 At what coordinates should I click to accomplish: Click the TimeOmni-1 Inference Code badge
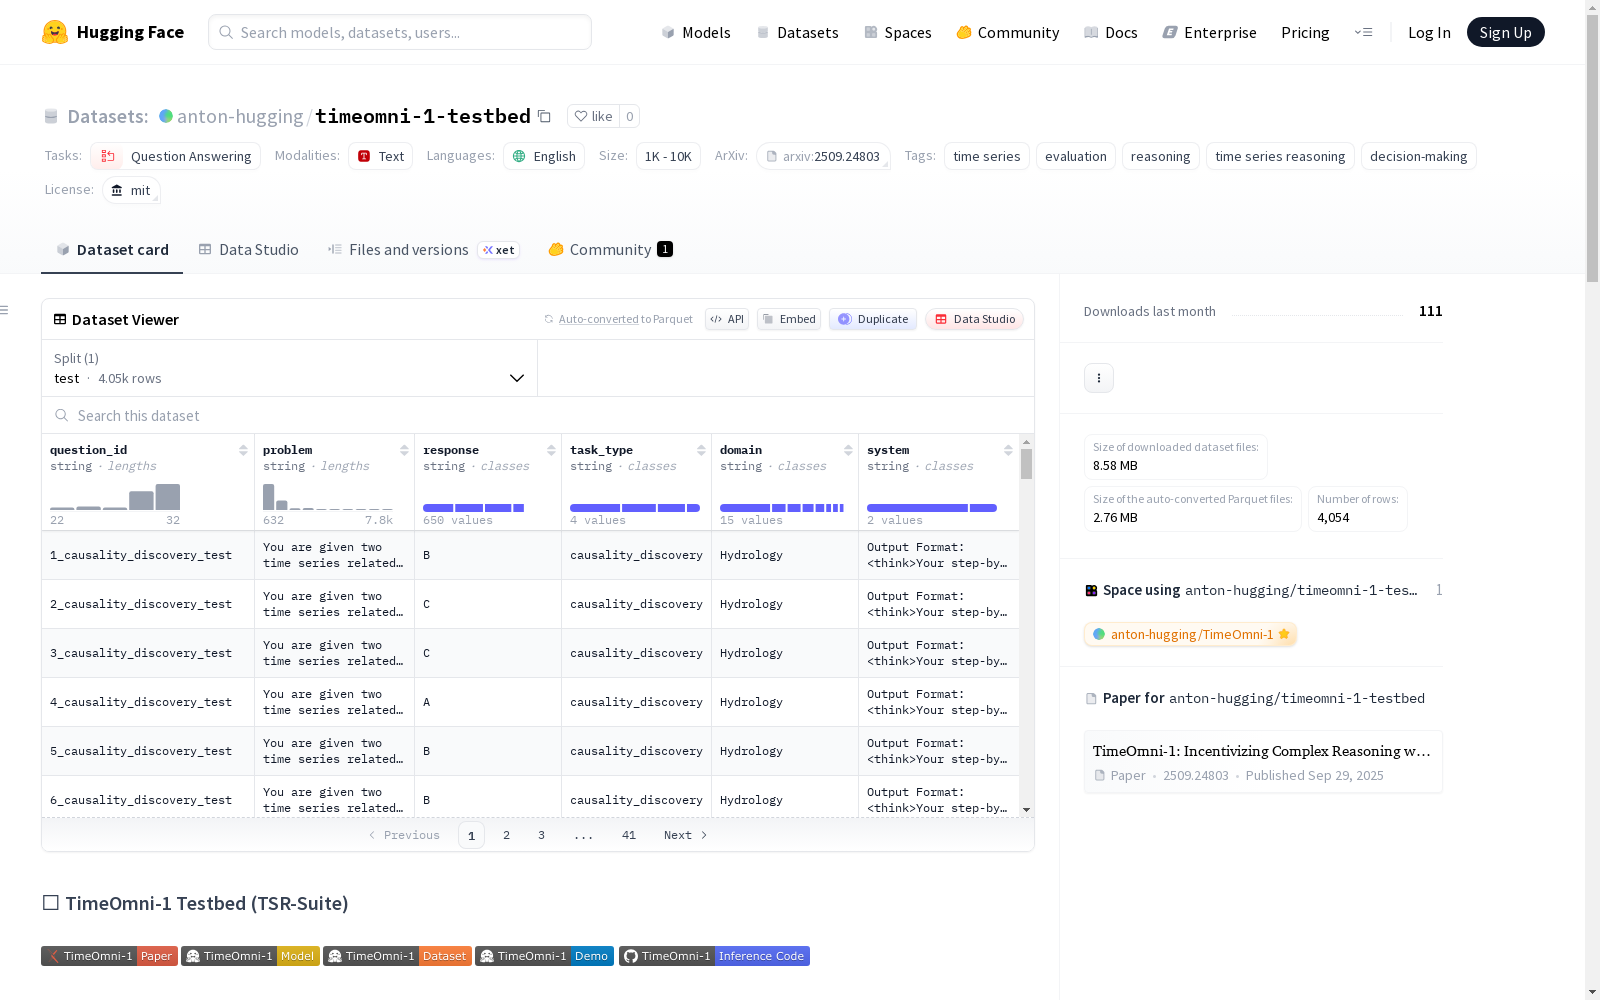tap(714, 956)
